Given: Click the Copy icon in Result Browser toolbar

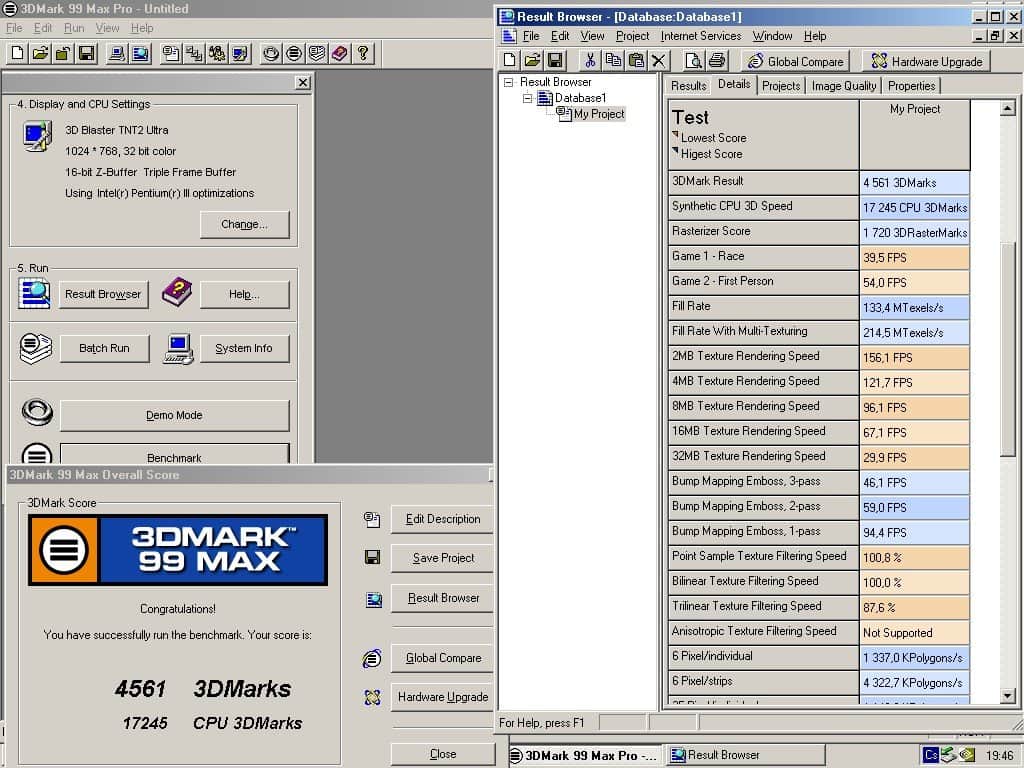Looking at the screenshot, I should 613,61.
